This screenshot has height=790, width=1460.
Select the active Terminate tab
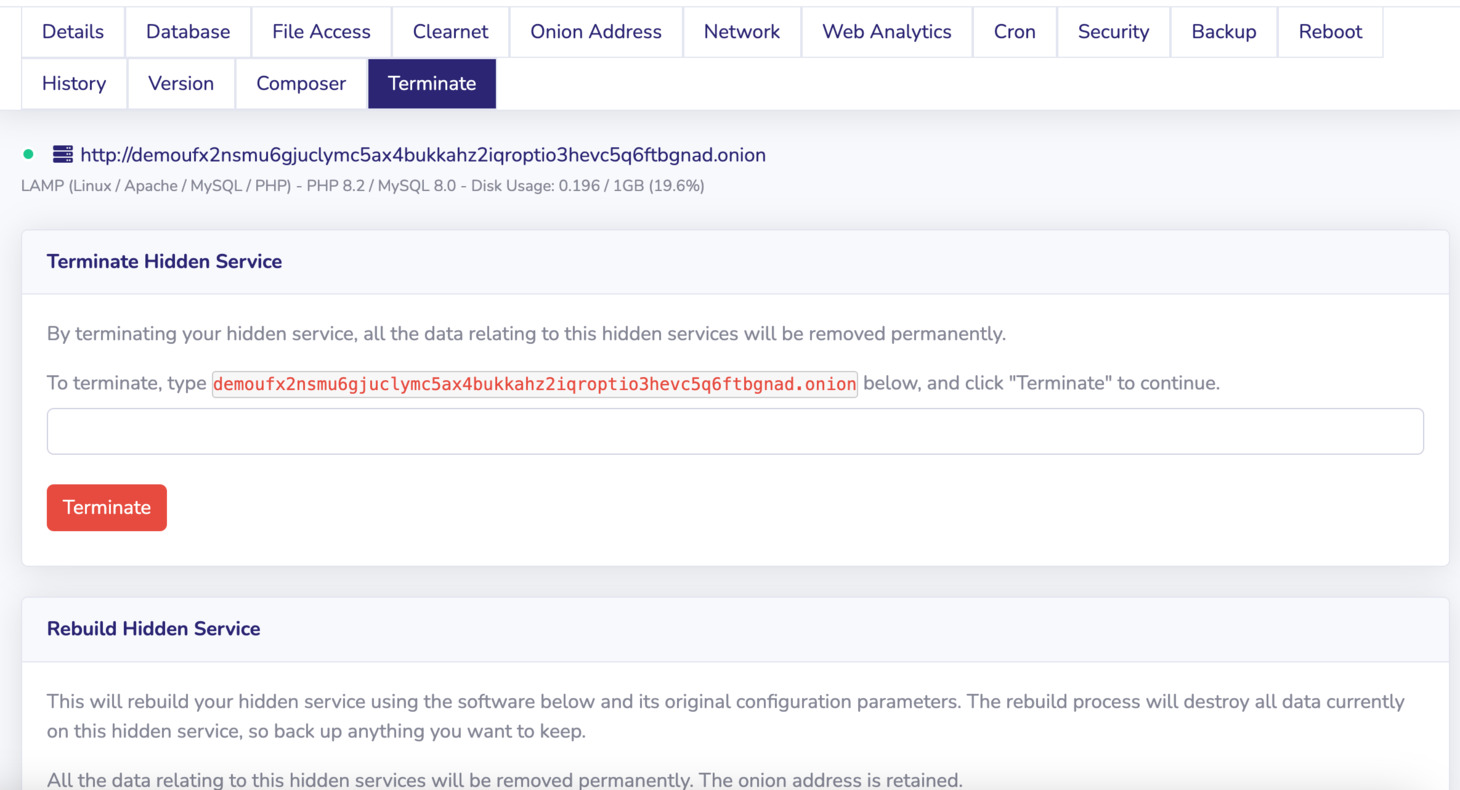pos(432,83)
